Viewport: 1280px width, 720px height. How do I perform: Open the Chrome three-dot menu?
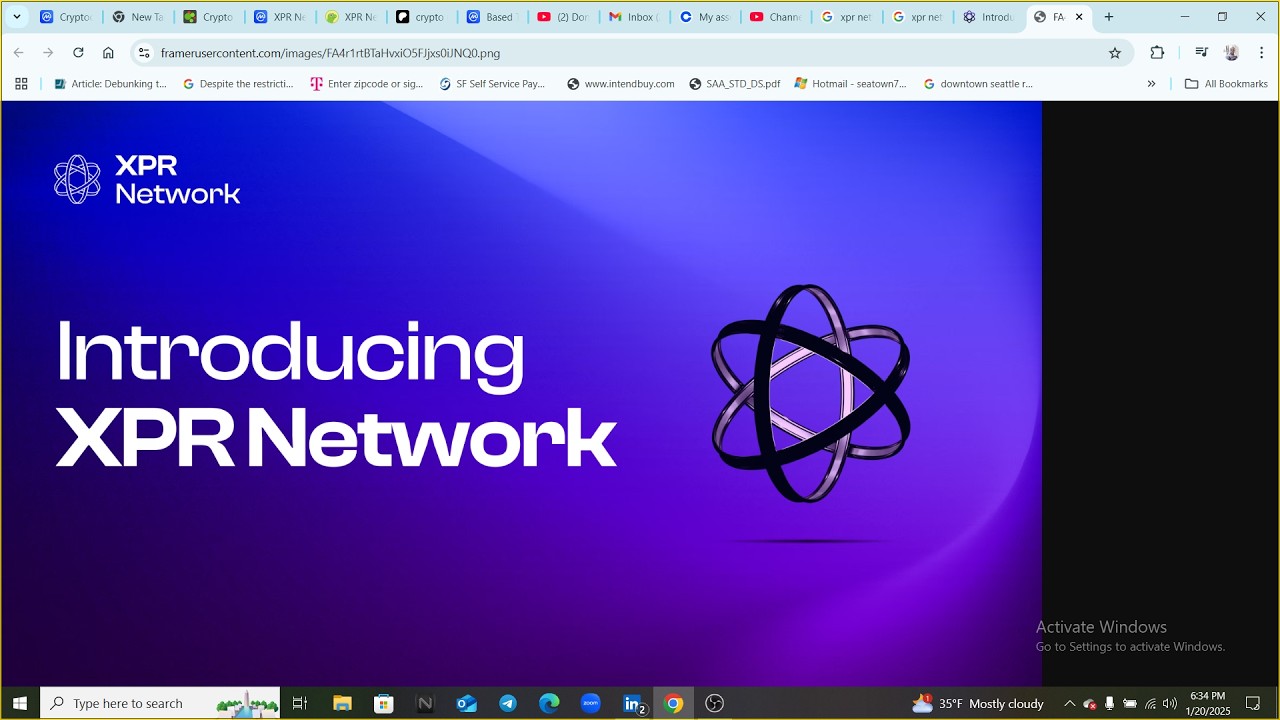click(x=1262, y=53)
